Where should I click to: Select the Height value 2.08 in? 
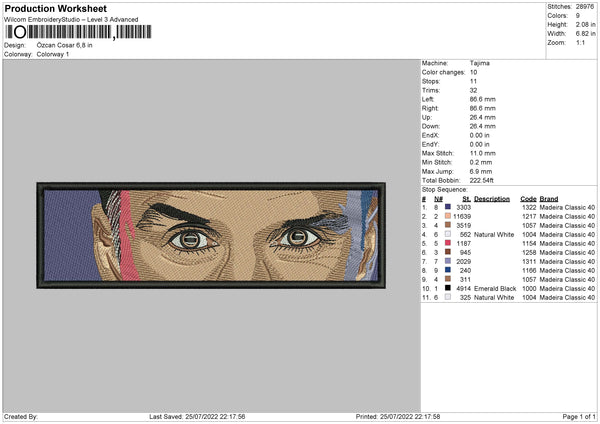[585, 24]
